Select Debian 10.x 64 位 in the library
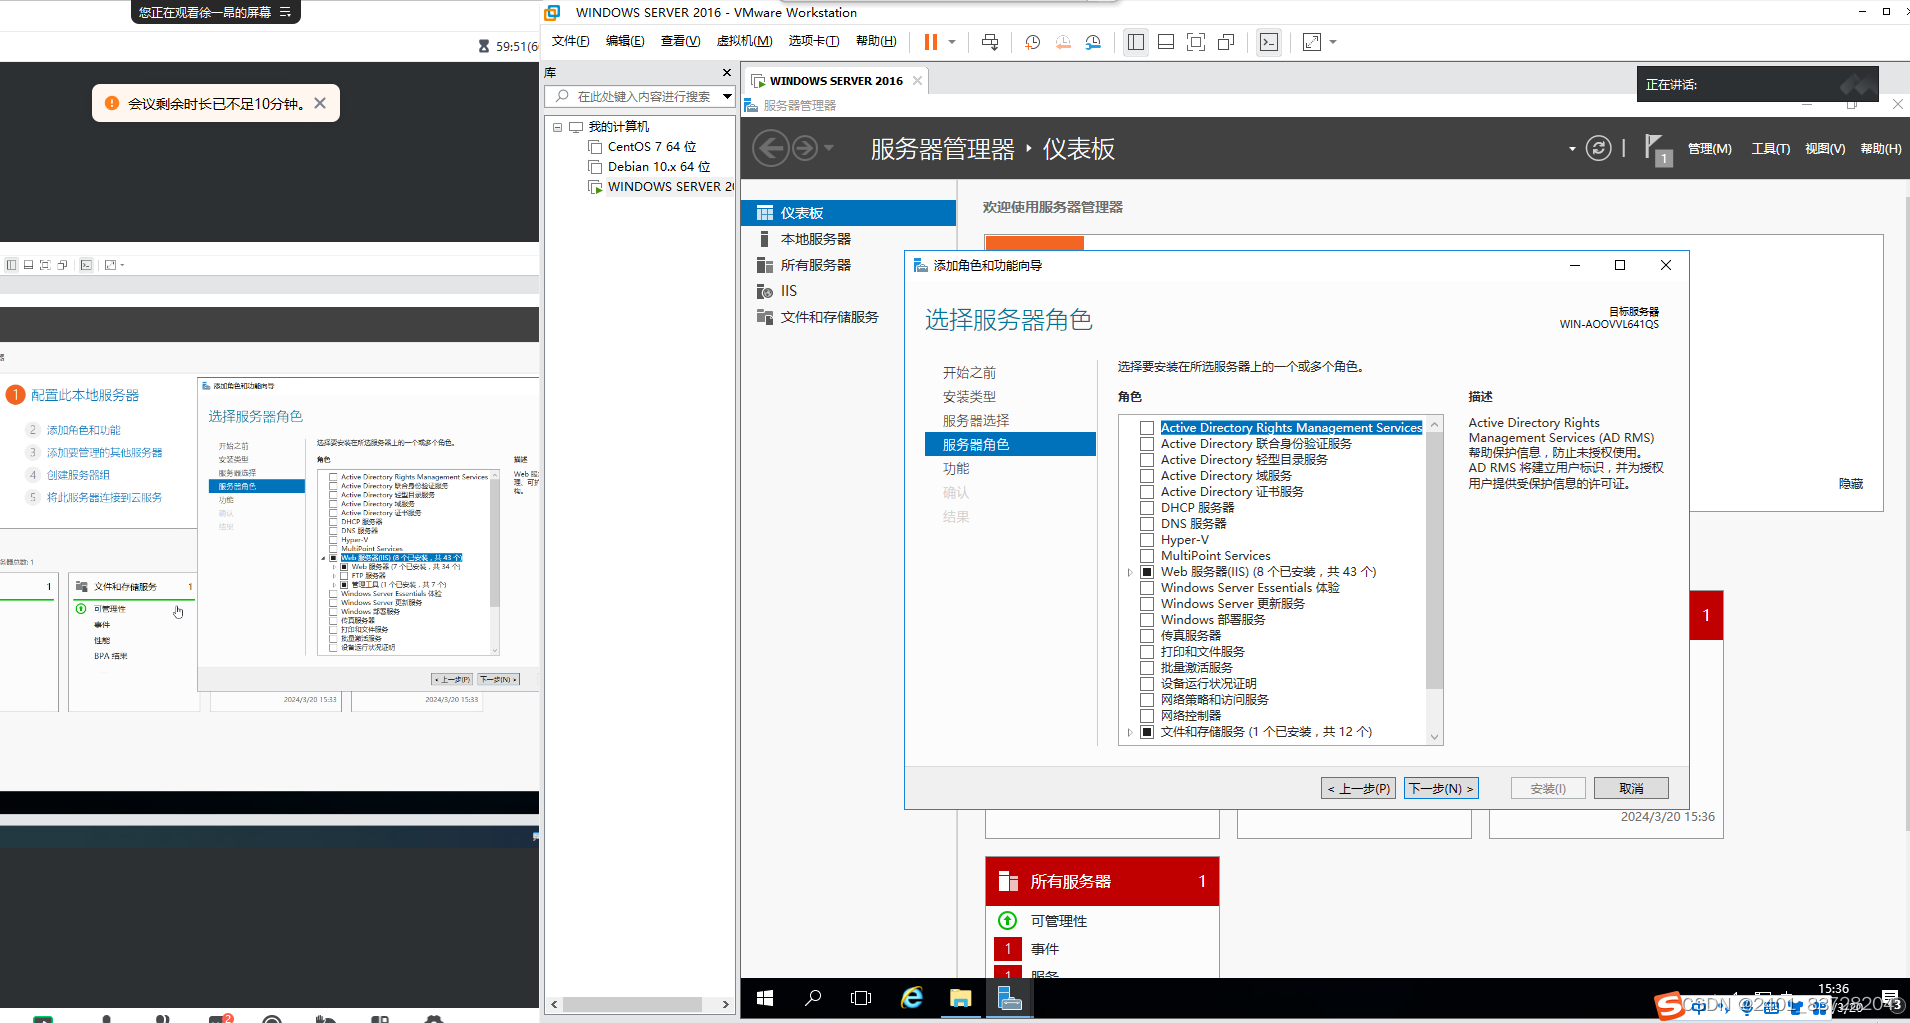 (x=658, y=167)
